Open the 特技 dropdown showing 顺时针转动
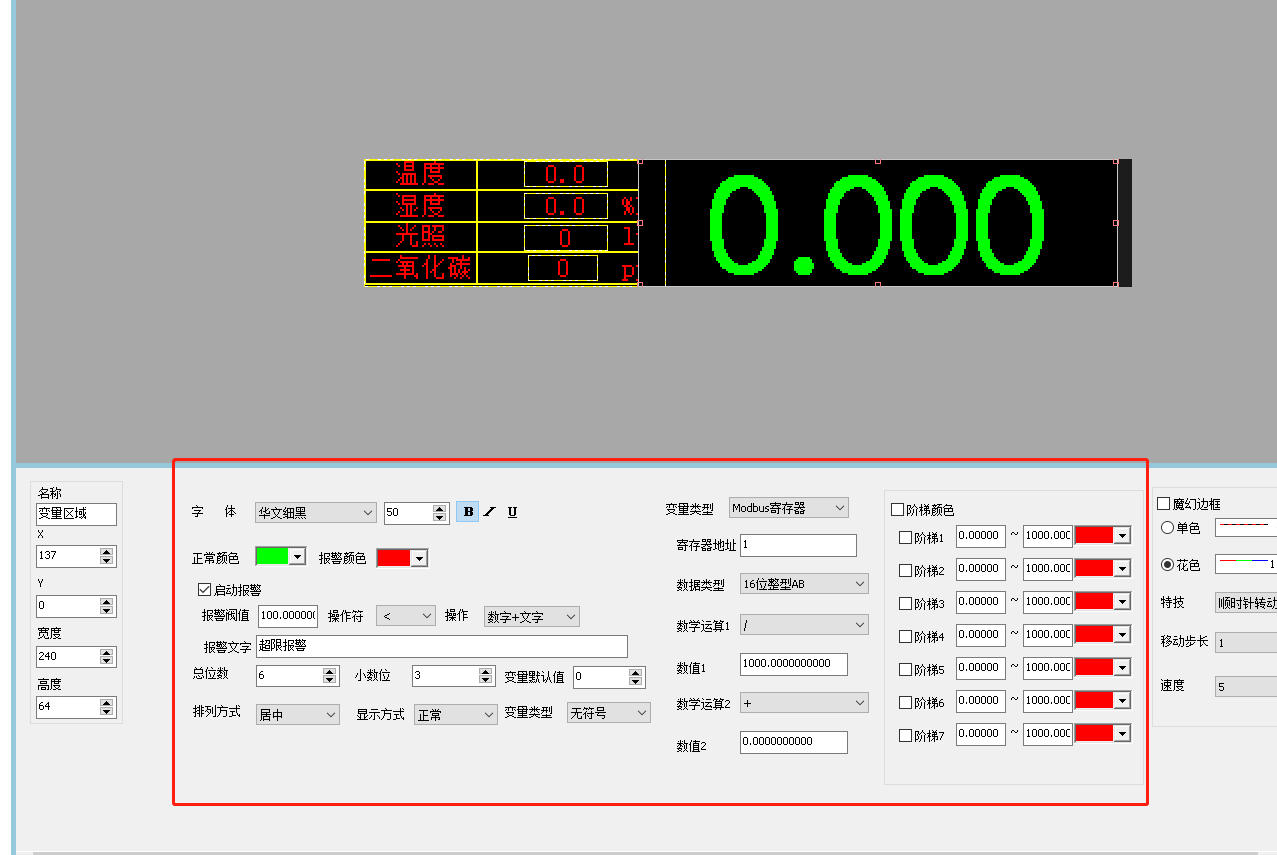 click(x=1246, y=603)
